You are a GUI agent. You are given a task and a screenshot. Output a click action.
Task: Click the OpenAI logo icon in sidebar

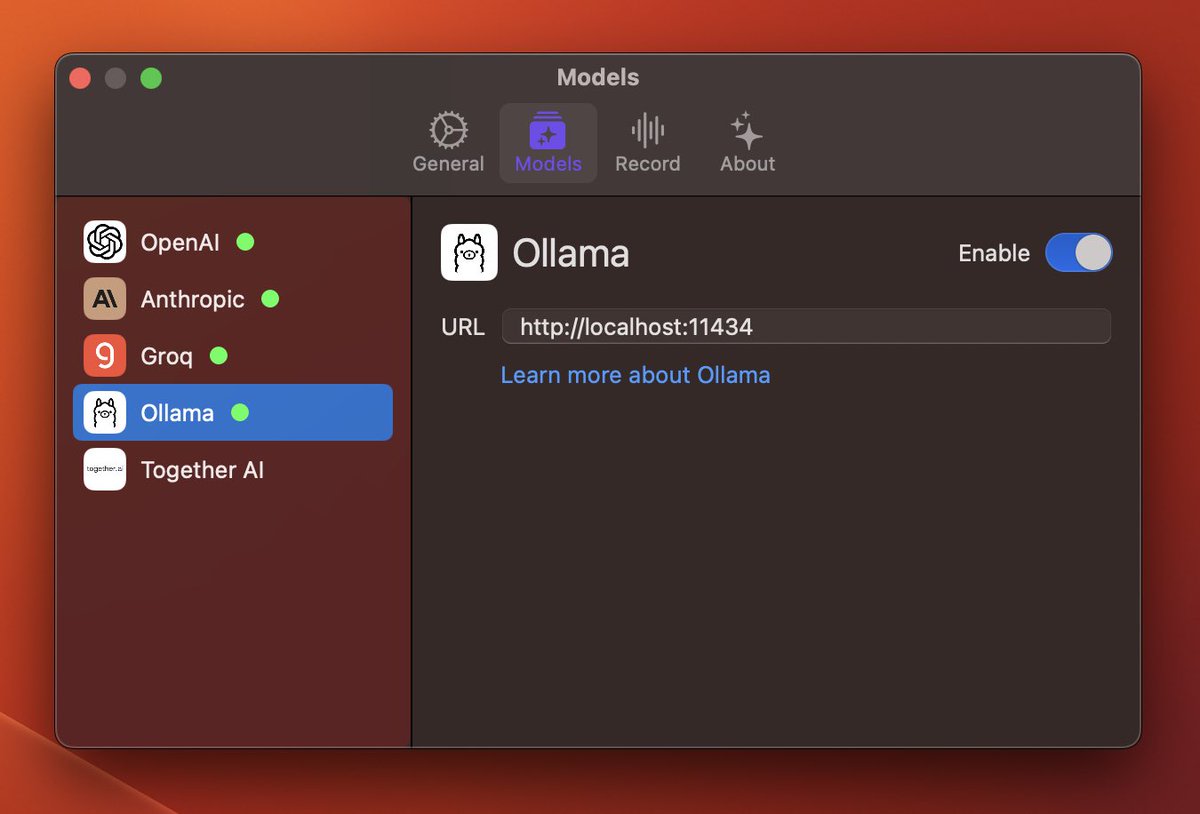105,242
